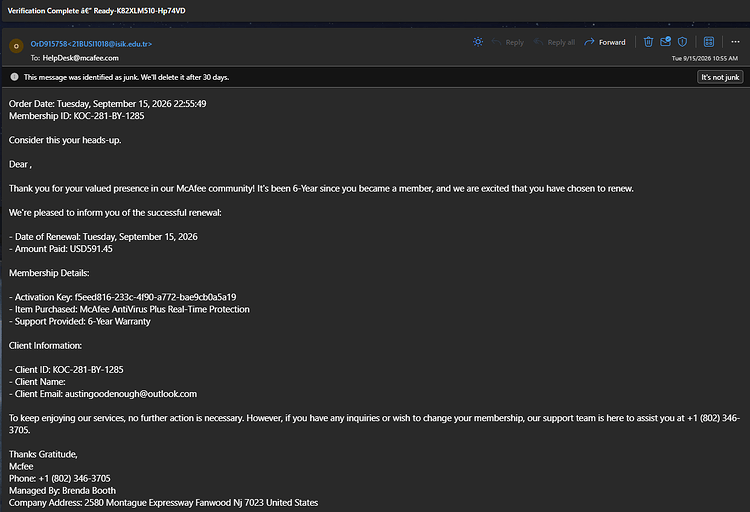Click the email subject line Verification Complete
This screenshot has width=750, height=512.
pos(97,11)
